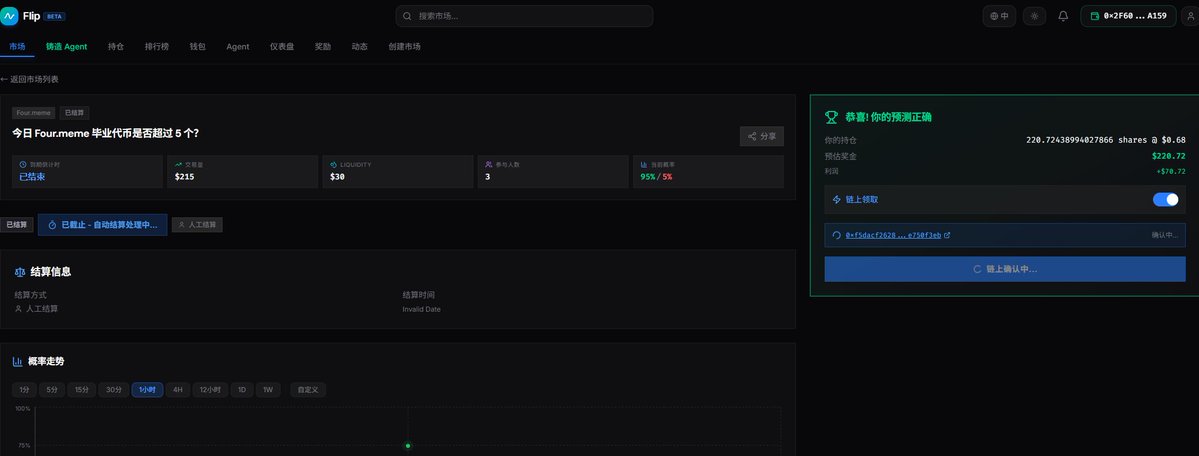Image resolution: width=1199 pixels, height=456 pixels.
Task: Open the 奖励 tab
Action: pyautogui.click(x=323, y=47)
